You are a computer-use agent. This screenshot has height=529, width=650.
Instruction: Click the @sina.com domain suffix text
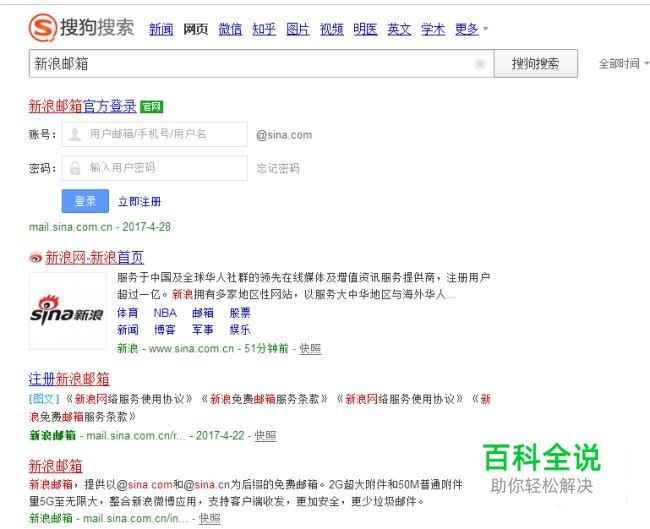284,135
